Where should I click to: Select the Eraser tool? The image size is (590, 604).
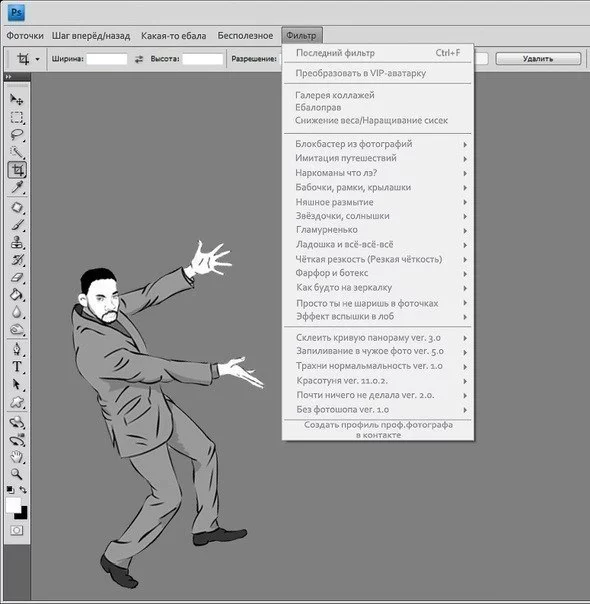pyautogui.click(x=17, y=277)
